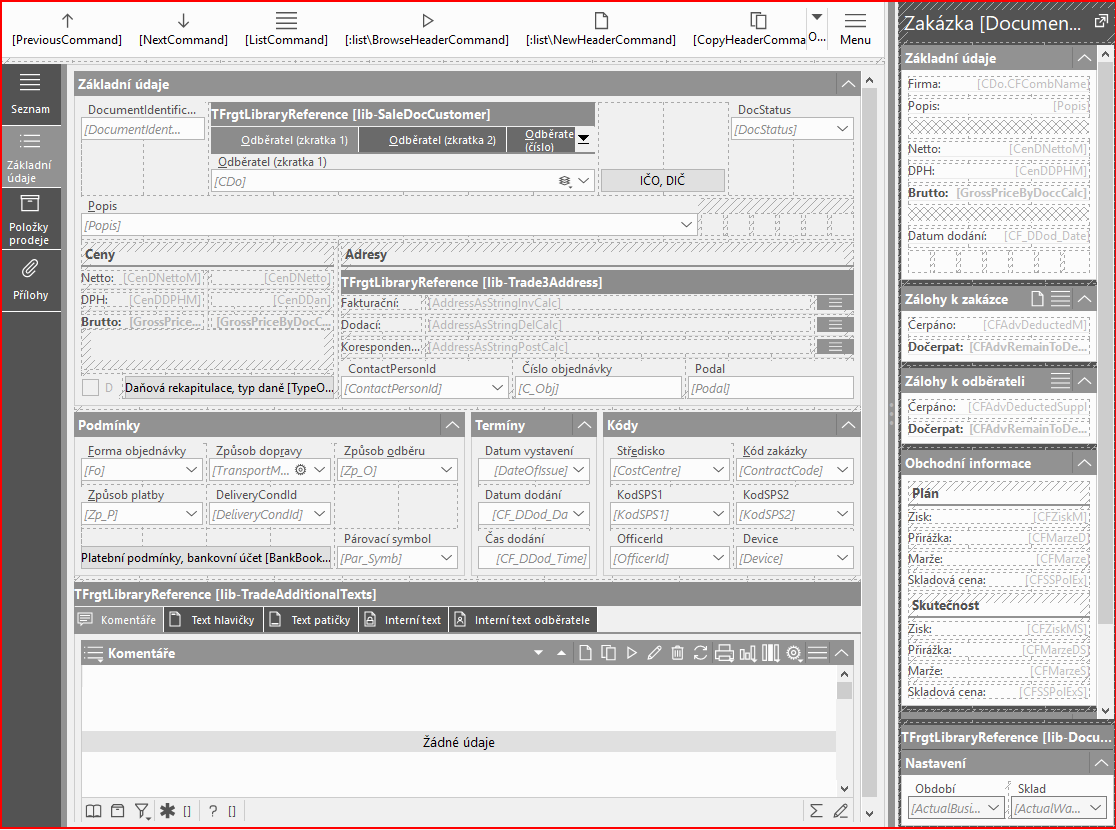Switch to the Text hlavičky tab
This screenshot has width=1116, height=830.
[213, 620]
